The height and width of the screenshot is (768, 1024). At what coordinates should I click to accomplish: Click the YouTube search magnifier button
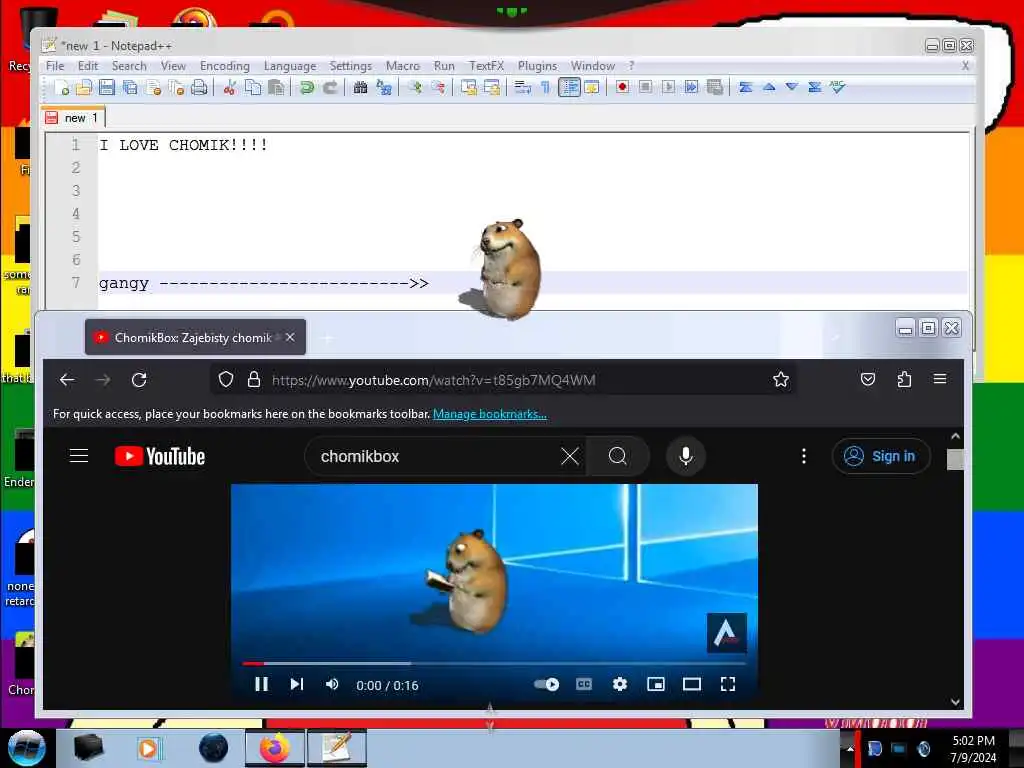618,456
